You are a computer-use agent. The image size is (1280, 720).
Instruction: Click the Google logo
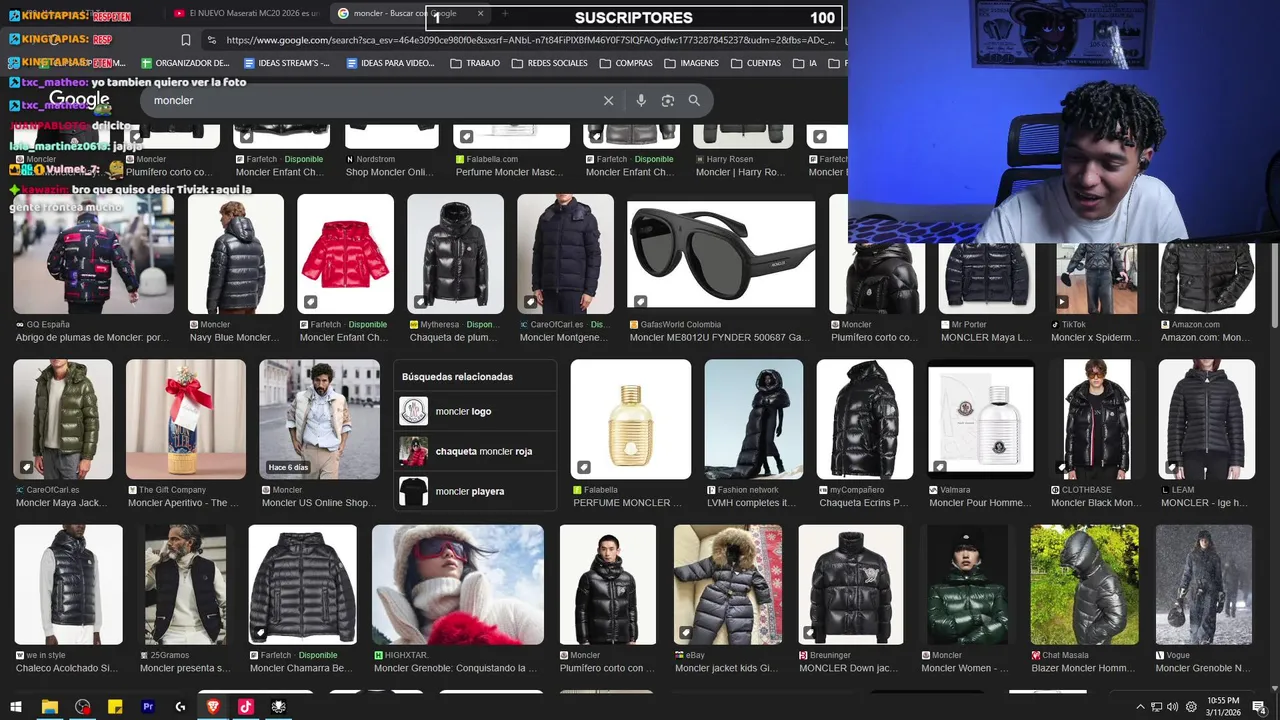tap(79, 100)
